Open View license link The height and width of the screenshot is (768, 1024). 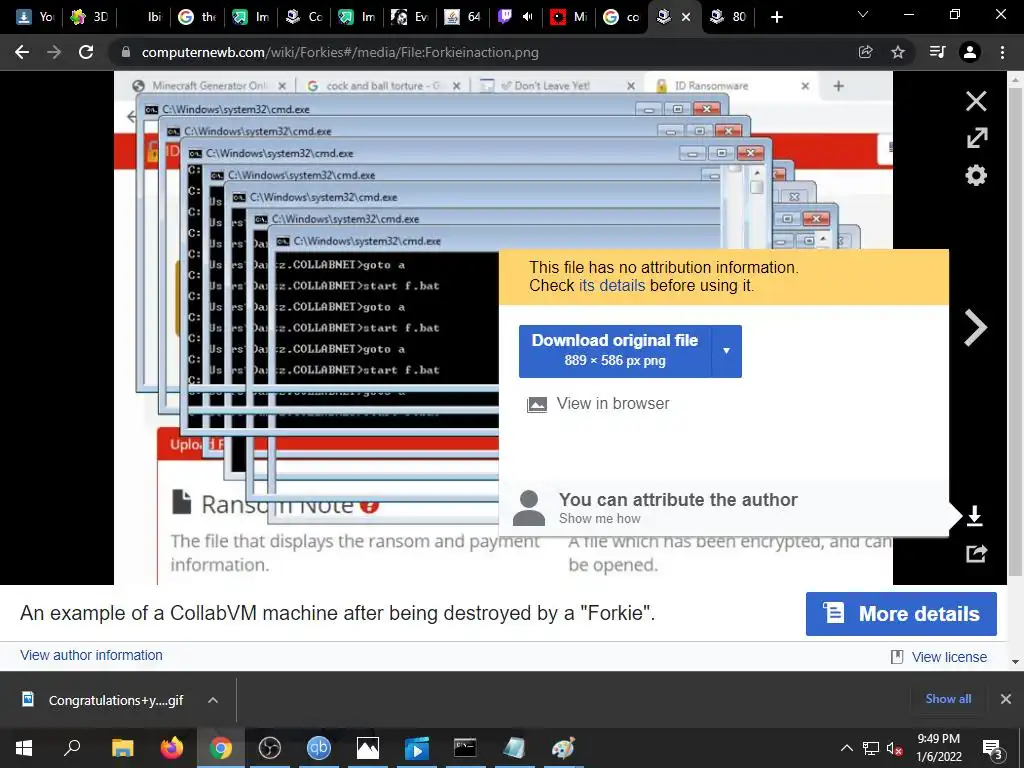click(949, 657)
